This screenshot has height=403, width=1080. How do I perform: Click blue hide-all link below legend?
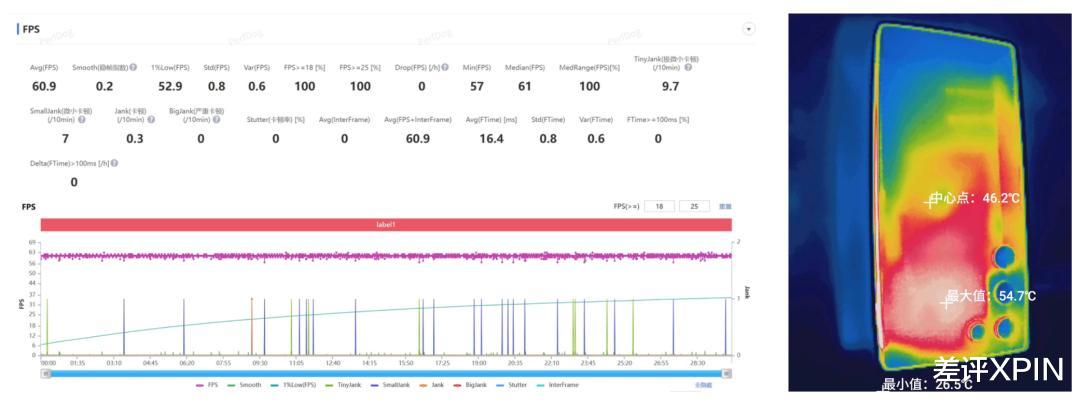pos(703,385)
